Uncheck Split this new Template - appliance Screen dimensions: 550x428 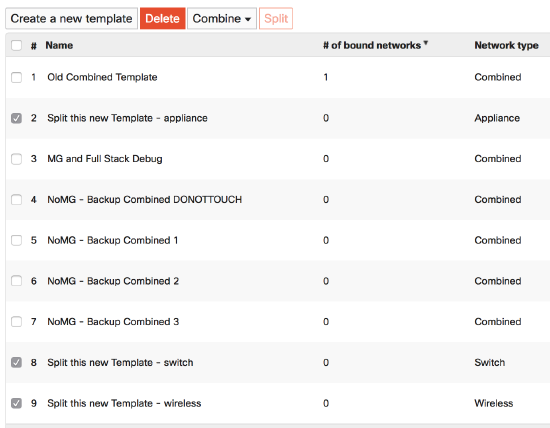pyautogui.click(x=16, y=118)
